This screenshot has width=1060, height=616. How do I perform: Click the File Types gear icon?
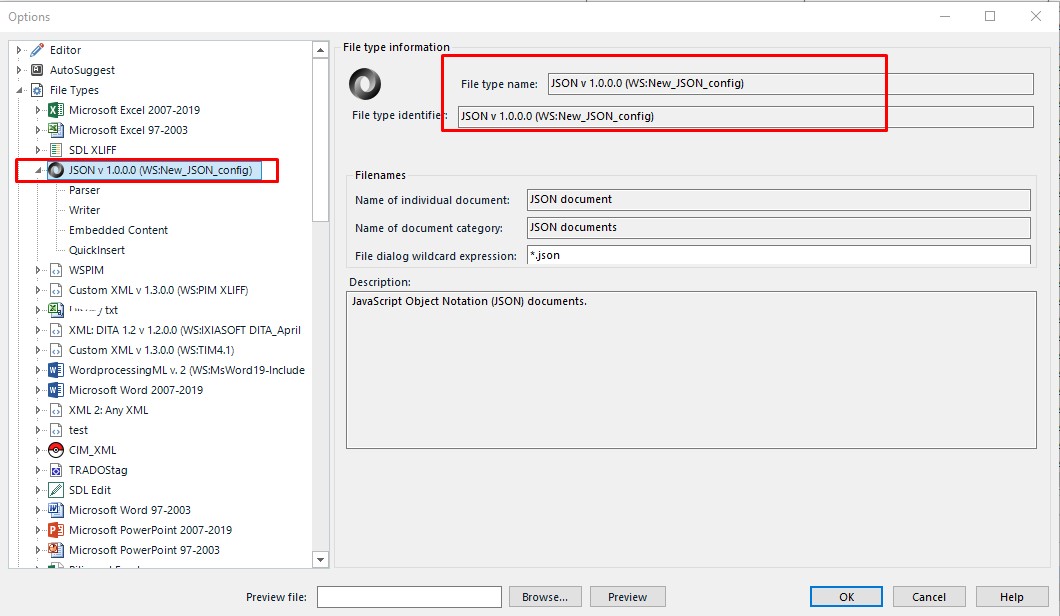(x=37, y=90)
